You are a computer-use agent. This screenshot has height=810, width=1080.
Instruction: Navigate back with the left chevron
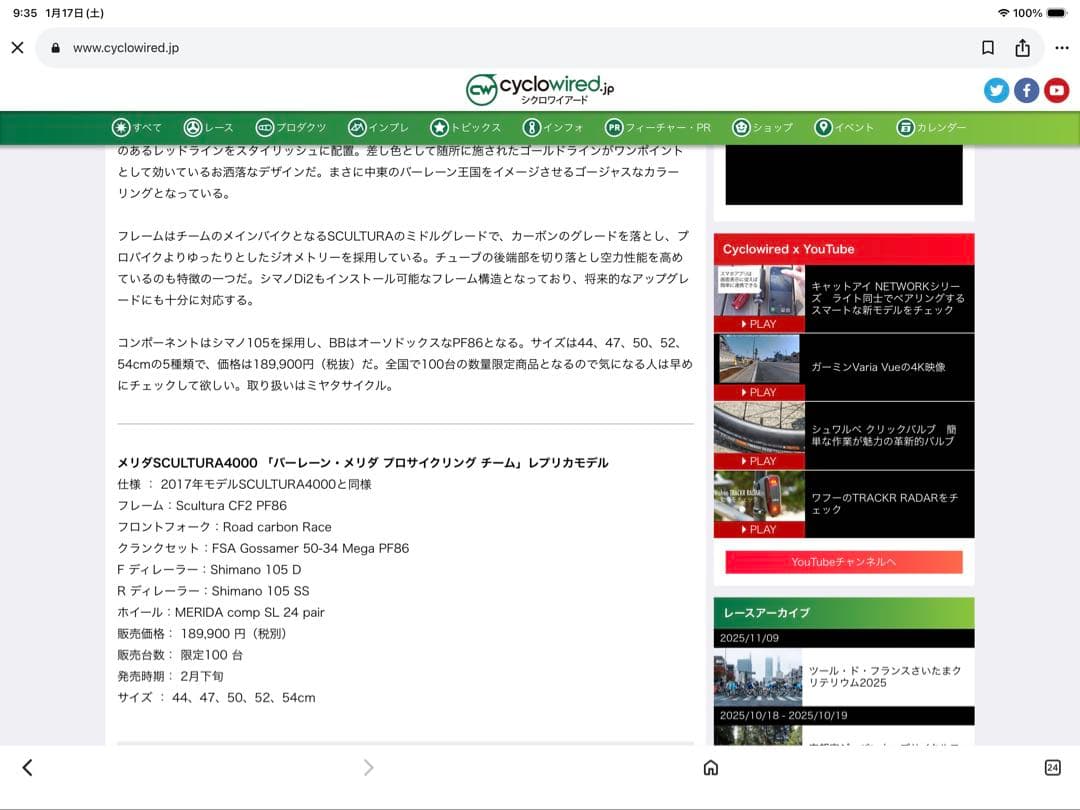(27, 768)
